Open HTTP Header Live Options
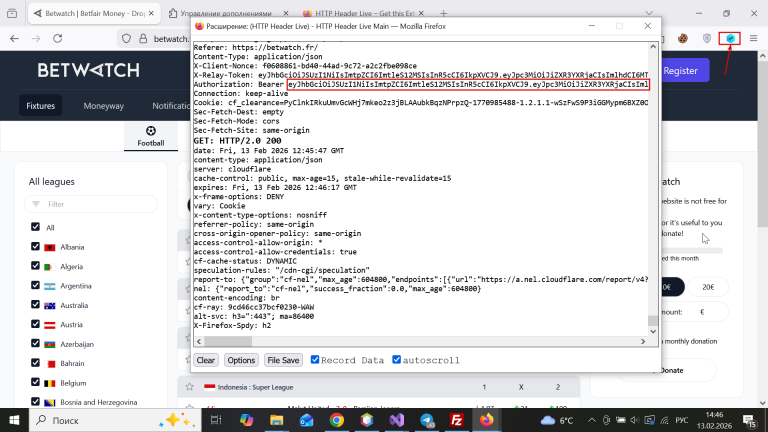Image resolution: width=768 pixels, height=432 pixels. (x=241, y=360)
